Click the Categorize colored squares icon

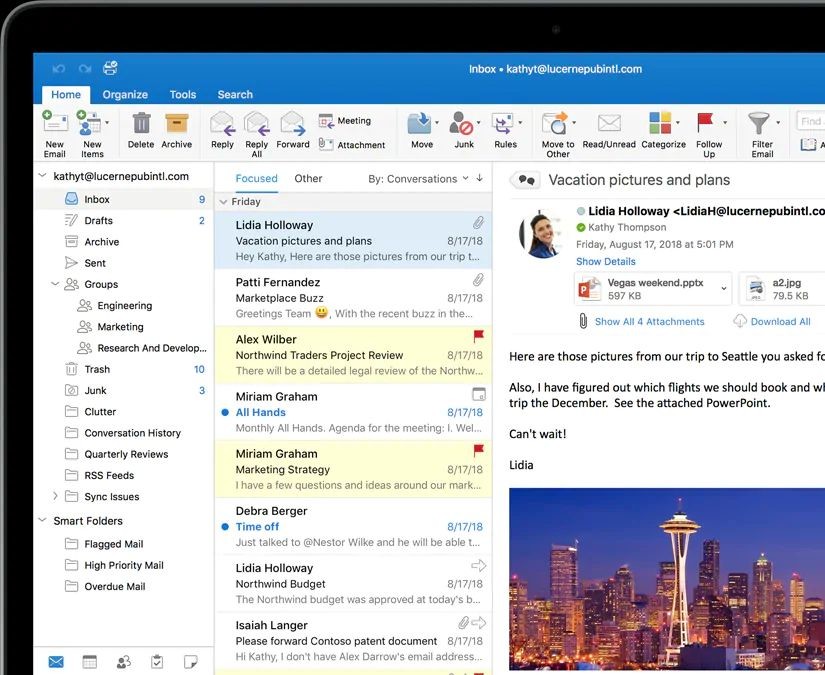(660, 123)
